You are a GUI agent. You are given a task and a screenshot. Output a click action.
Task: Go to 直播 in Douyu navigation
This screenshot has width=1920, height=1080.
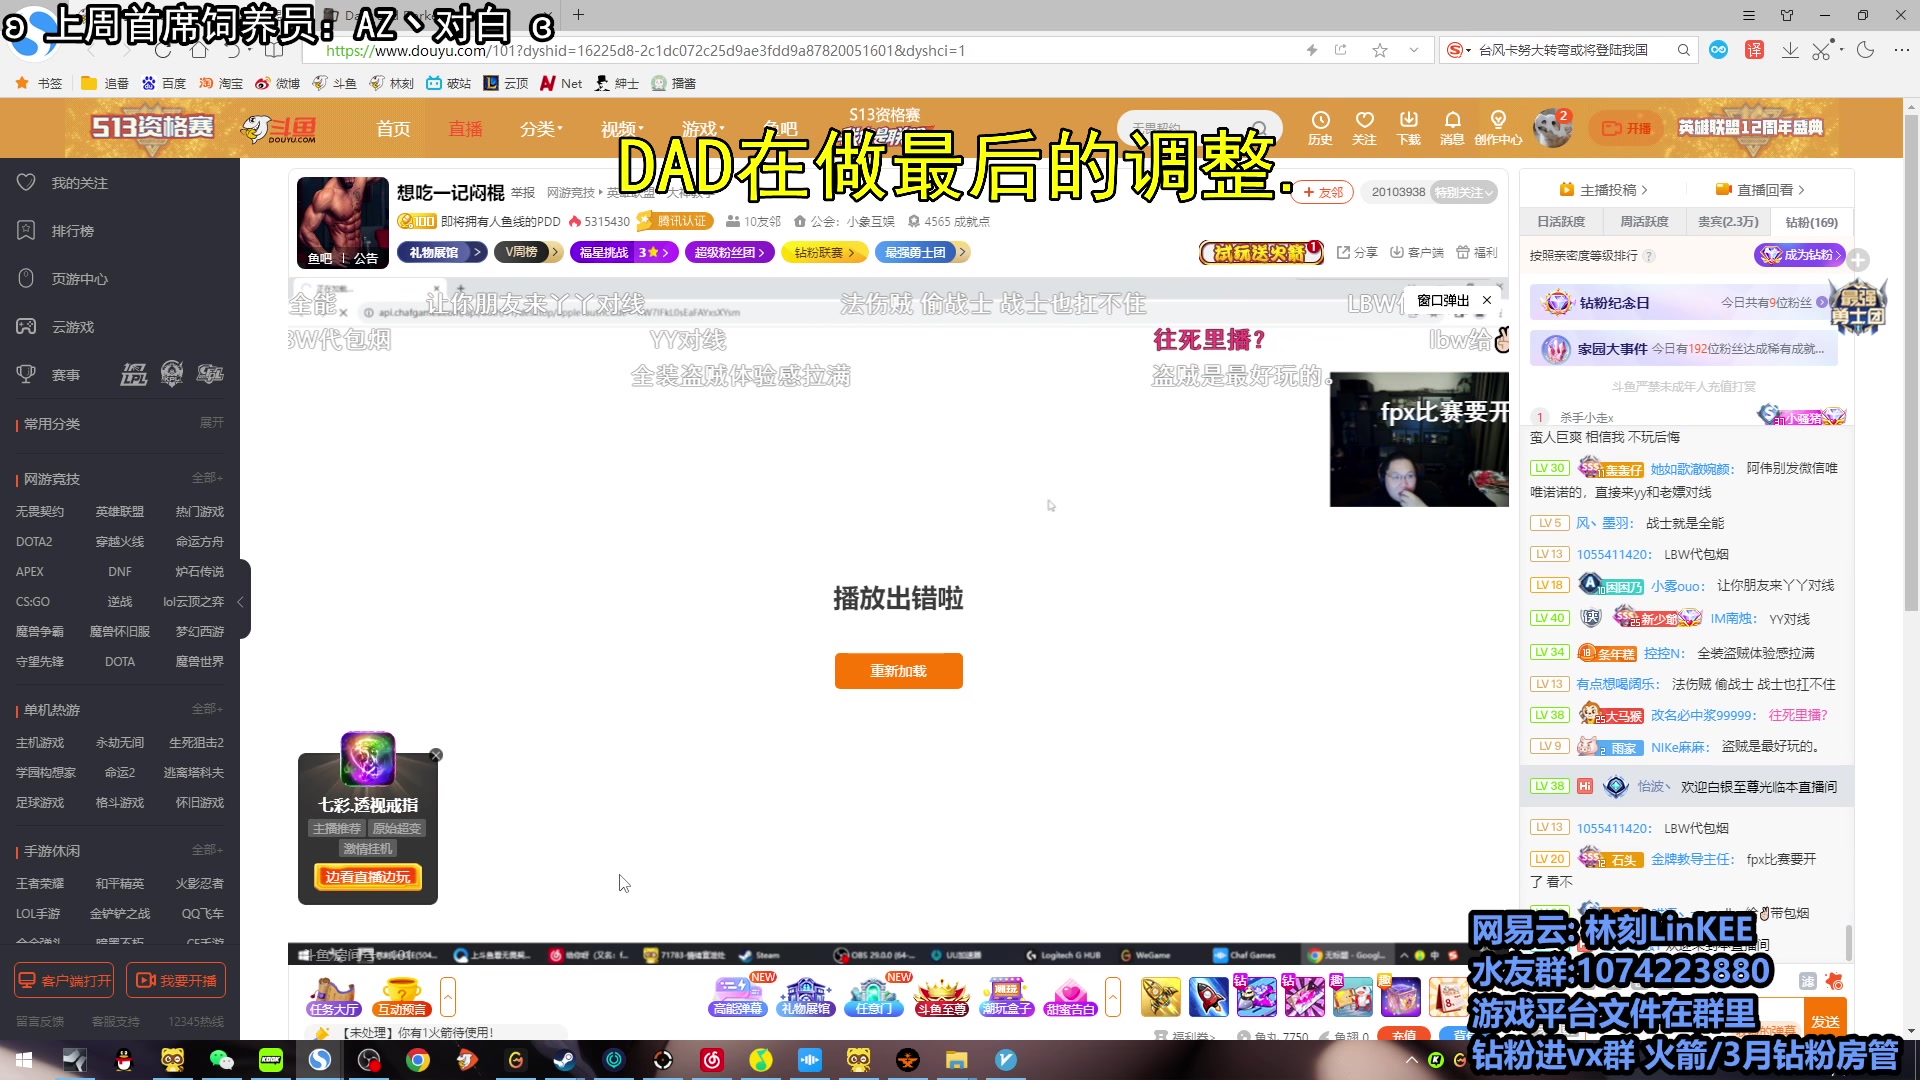[x=466, y=129]
